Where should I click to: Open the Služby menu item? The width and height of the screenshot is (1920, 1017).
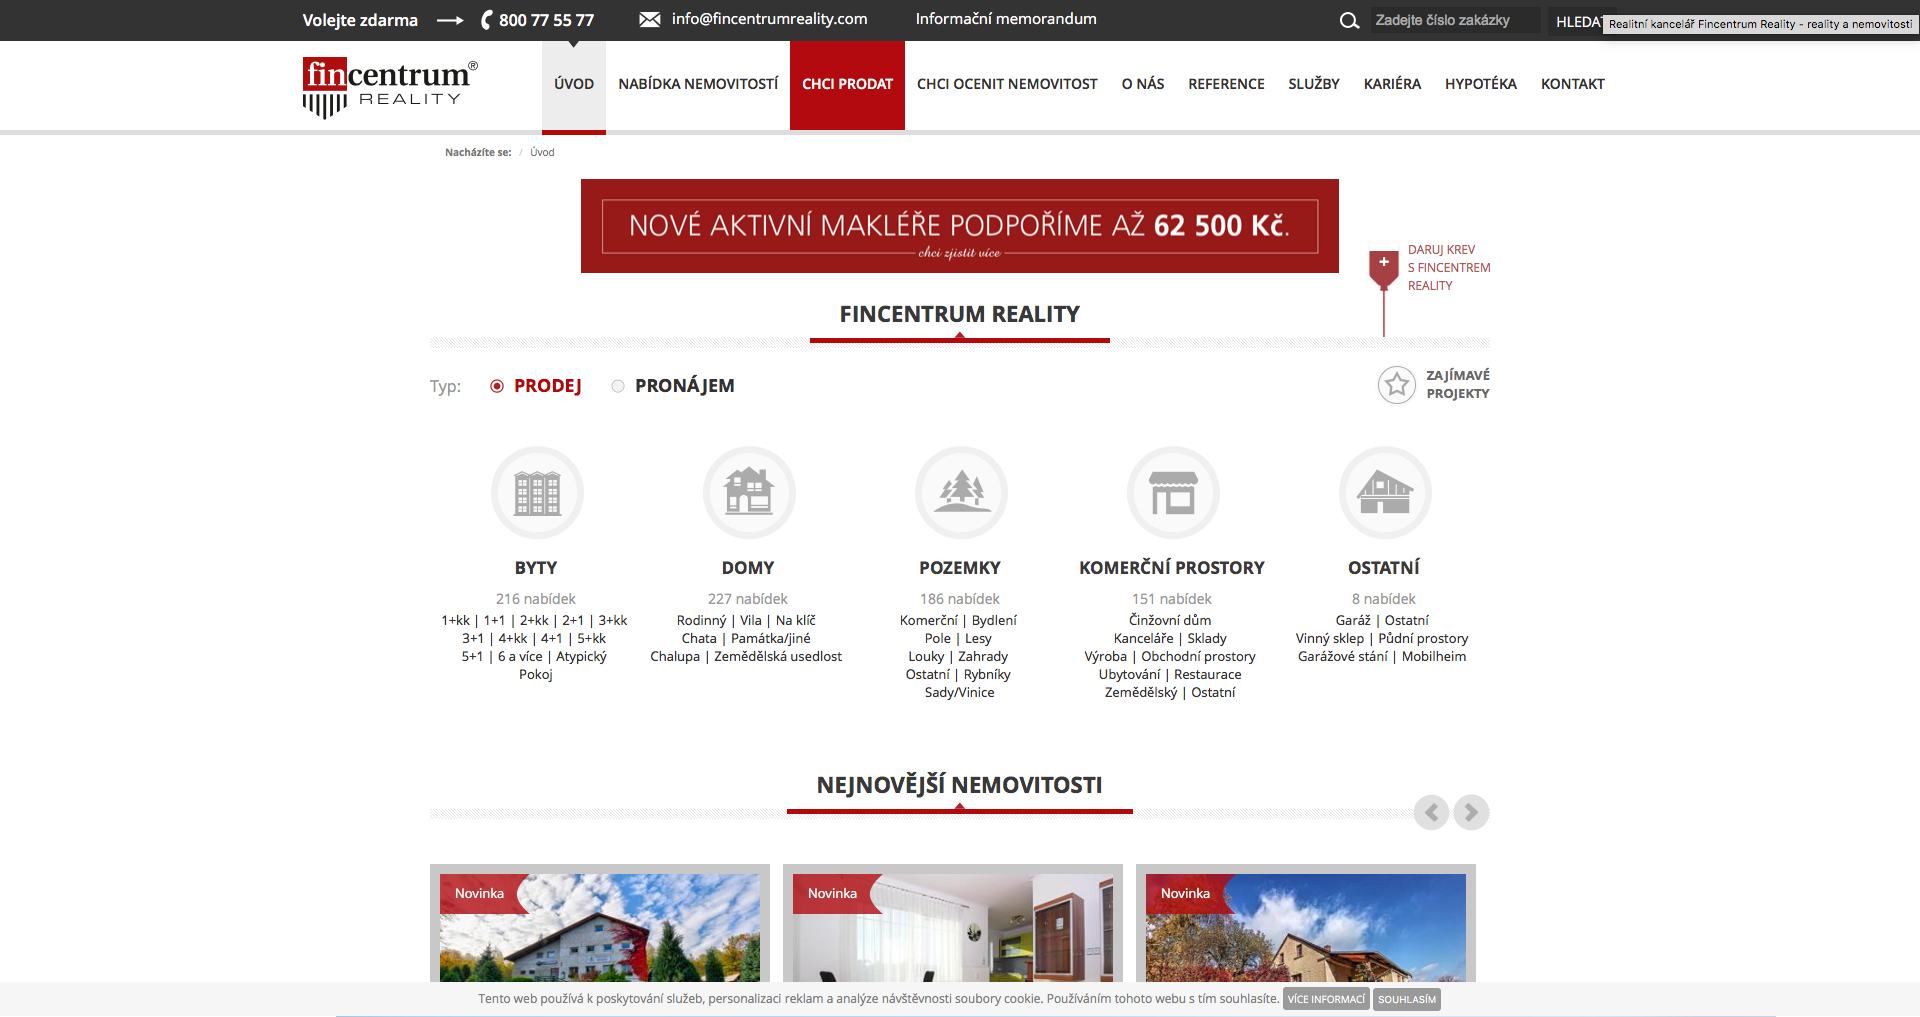click(x=1314, y=84)
